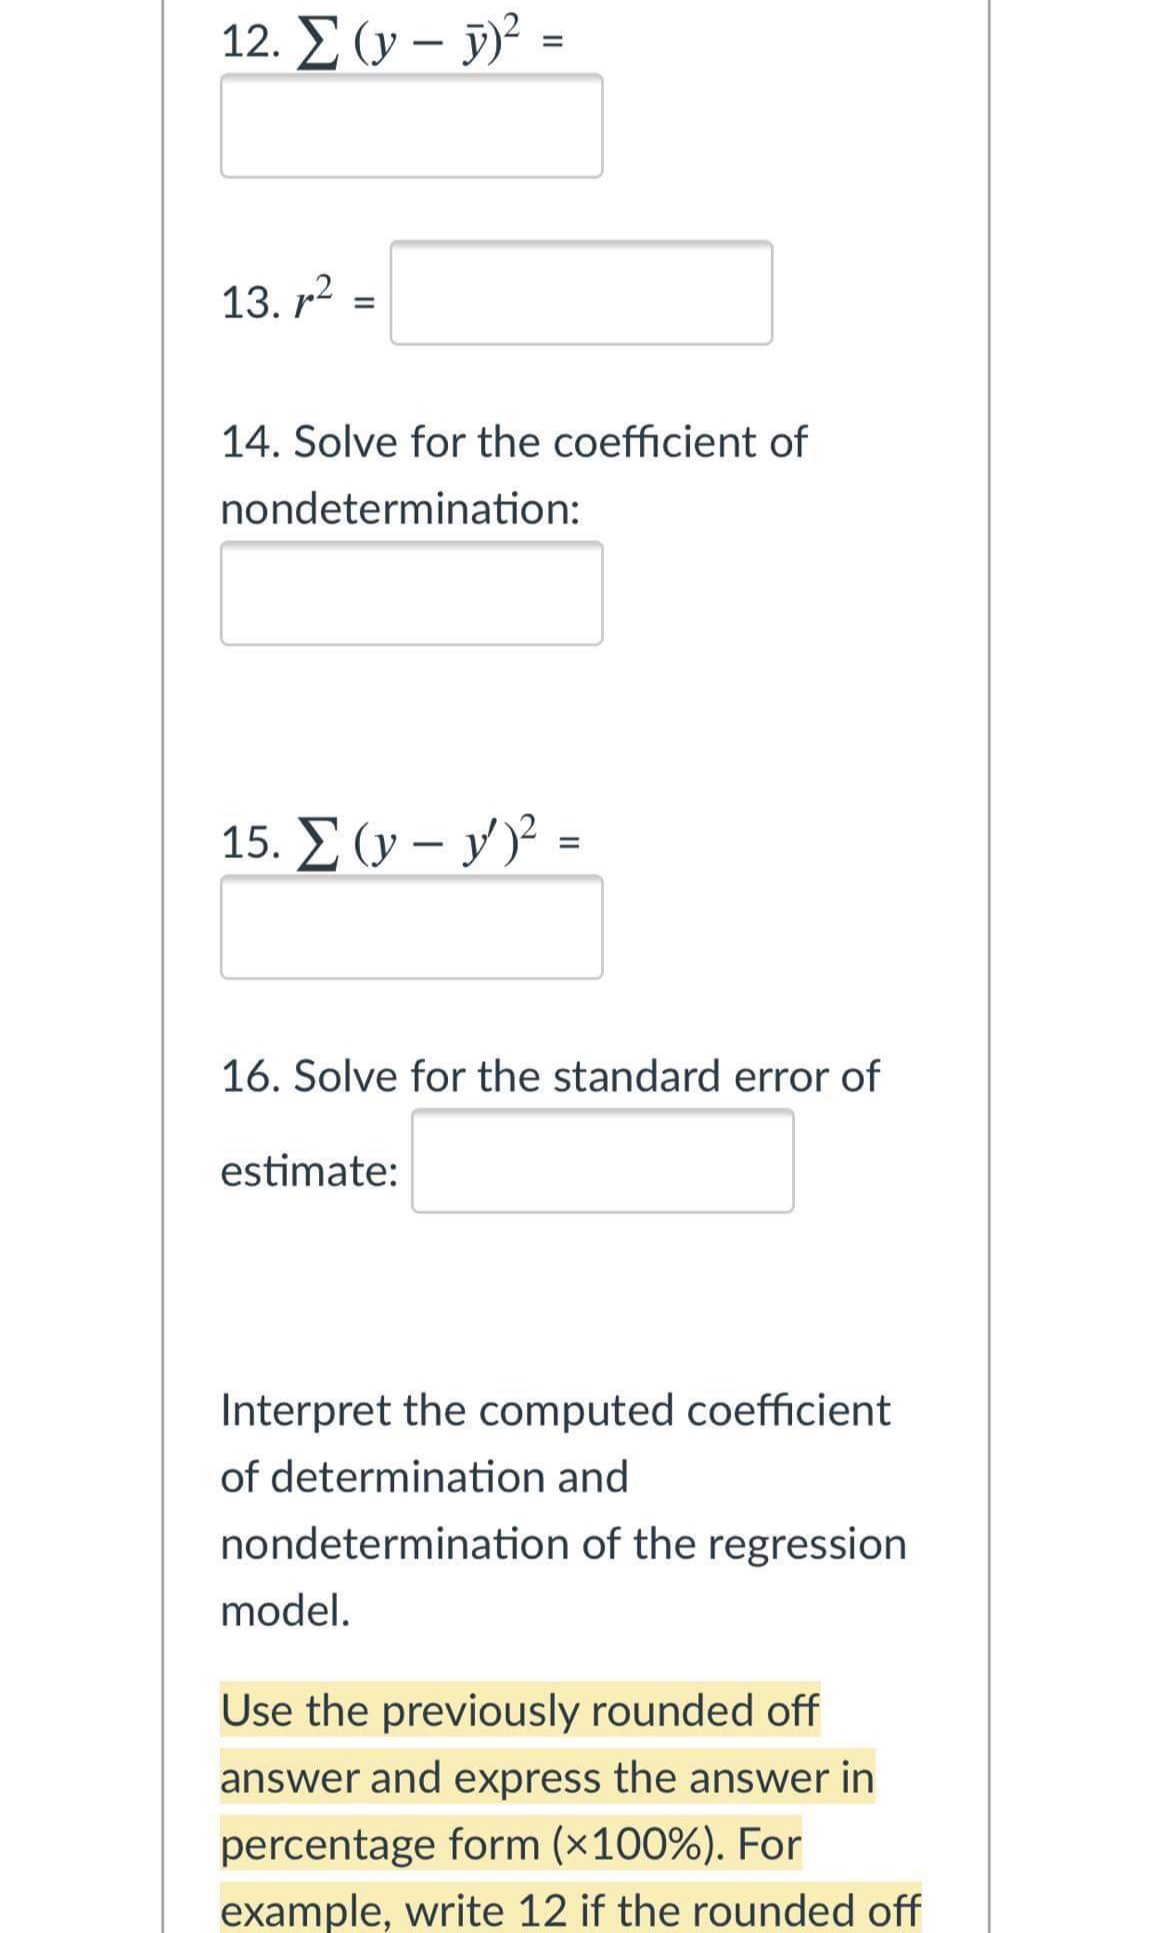The width and height of the screenshot is (1152, 1933).
Task: Click the answer box for Σ(y − y')²
Action: point(410,926)
